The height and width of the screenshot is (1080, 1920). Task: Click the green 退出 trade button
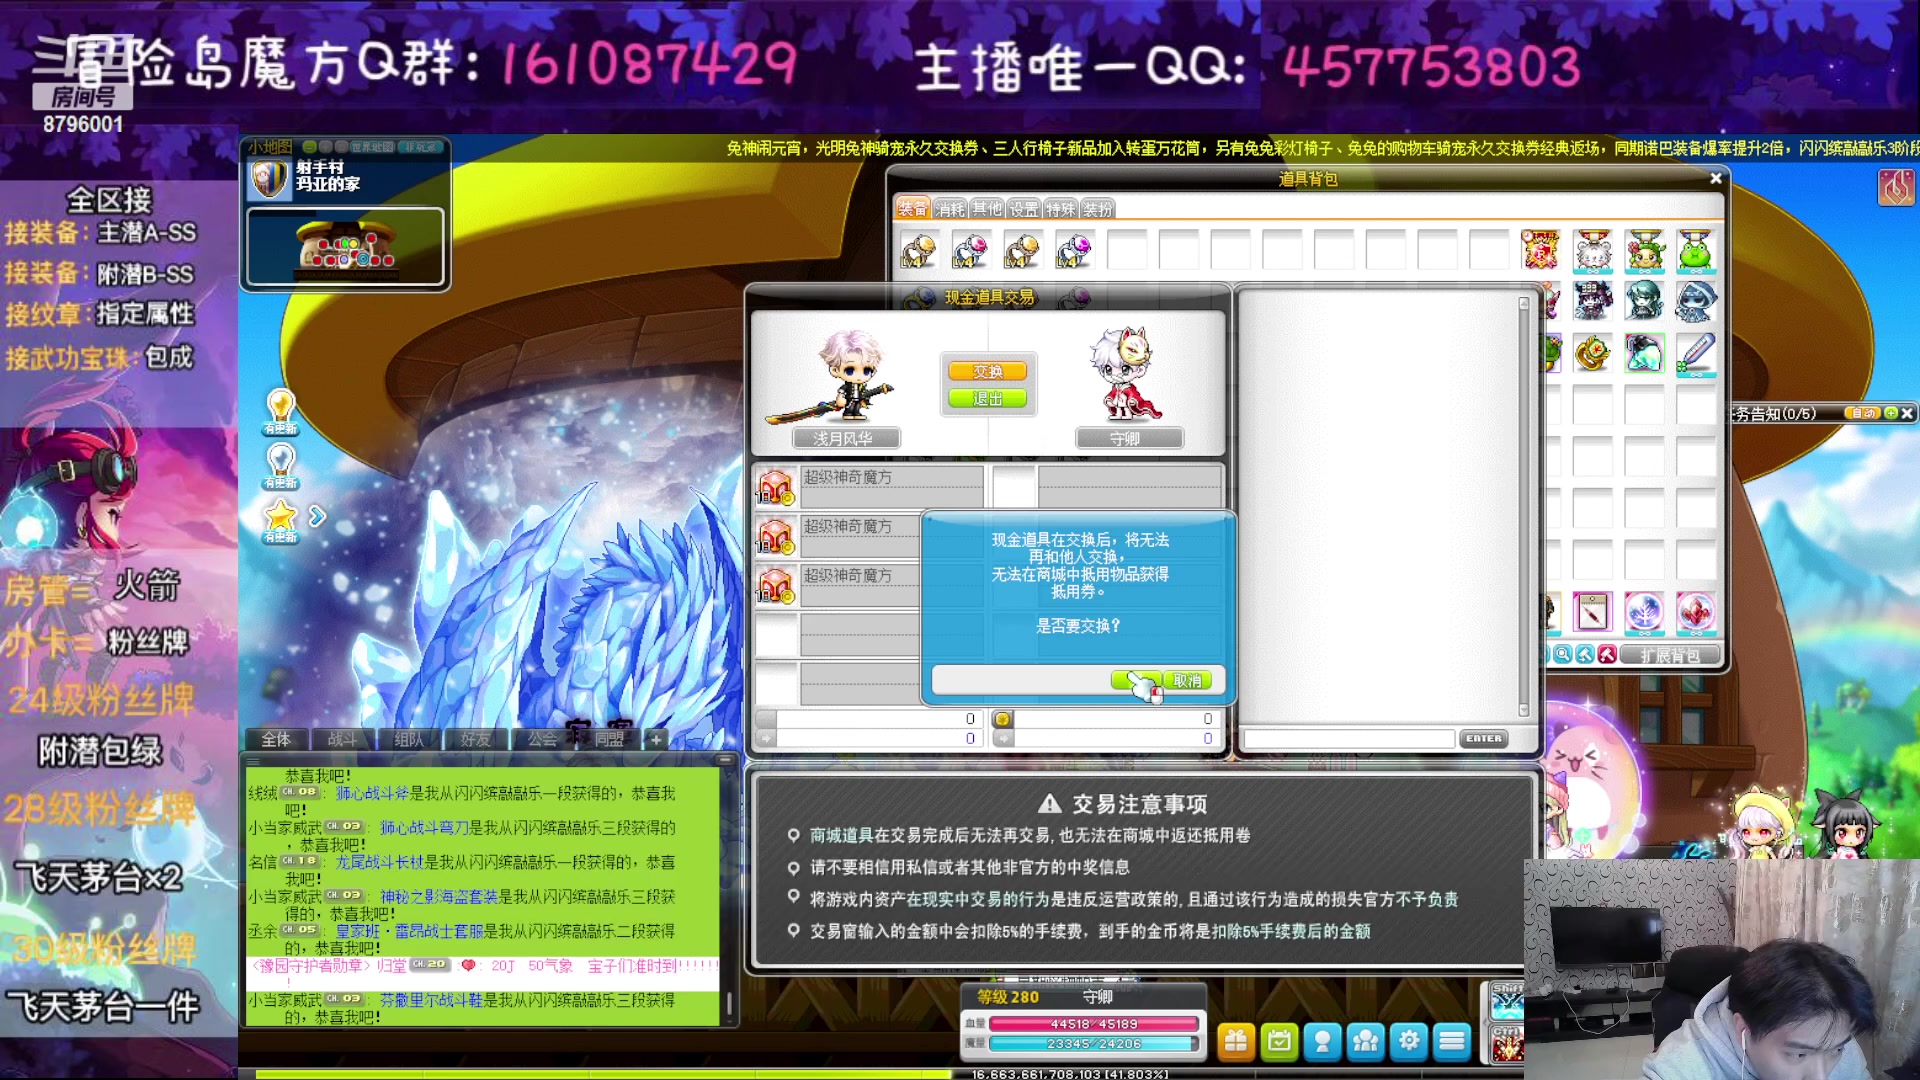tap(987, 398)
